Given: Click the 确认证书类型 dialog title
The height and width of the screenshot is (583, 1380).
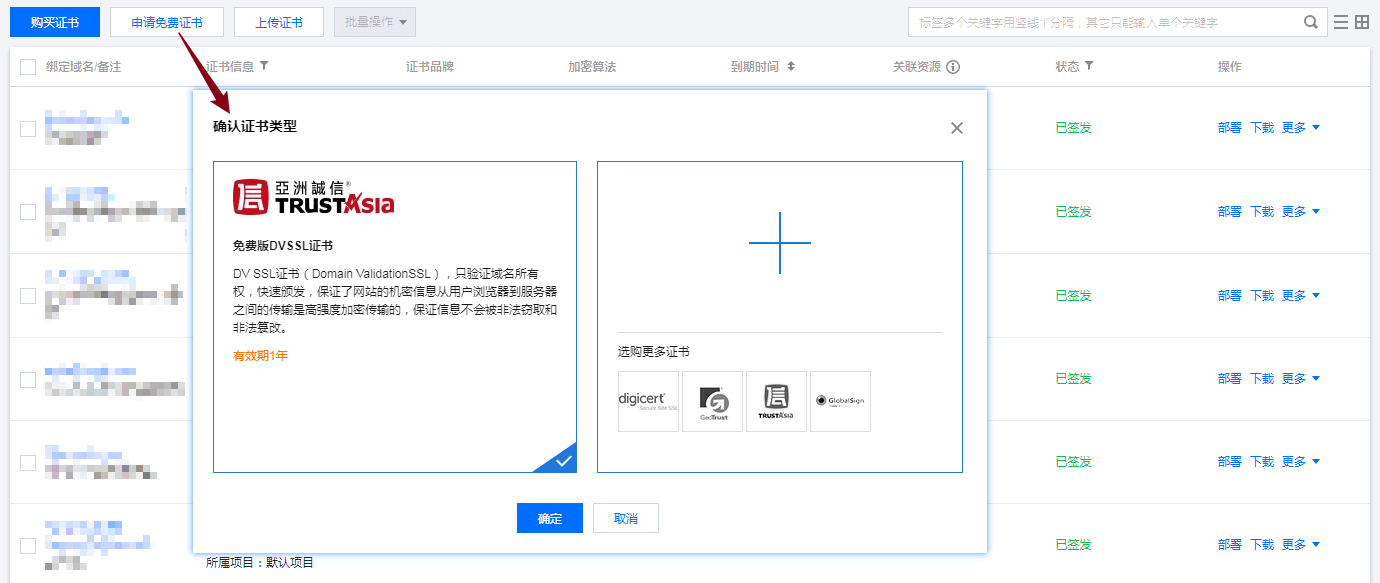Looking at the screenshot, I should pos(255,126).
